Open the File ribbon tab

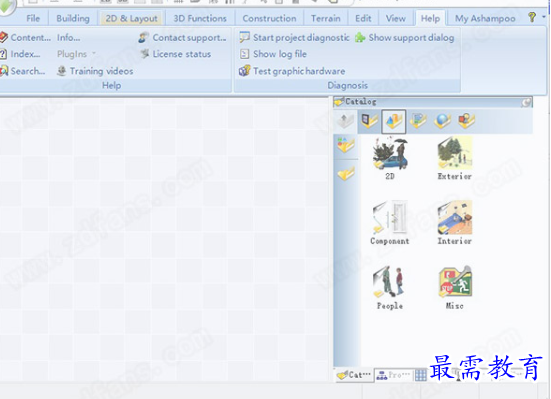[33, 18]
